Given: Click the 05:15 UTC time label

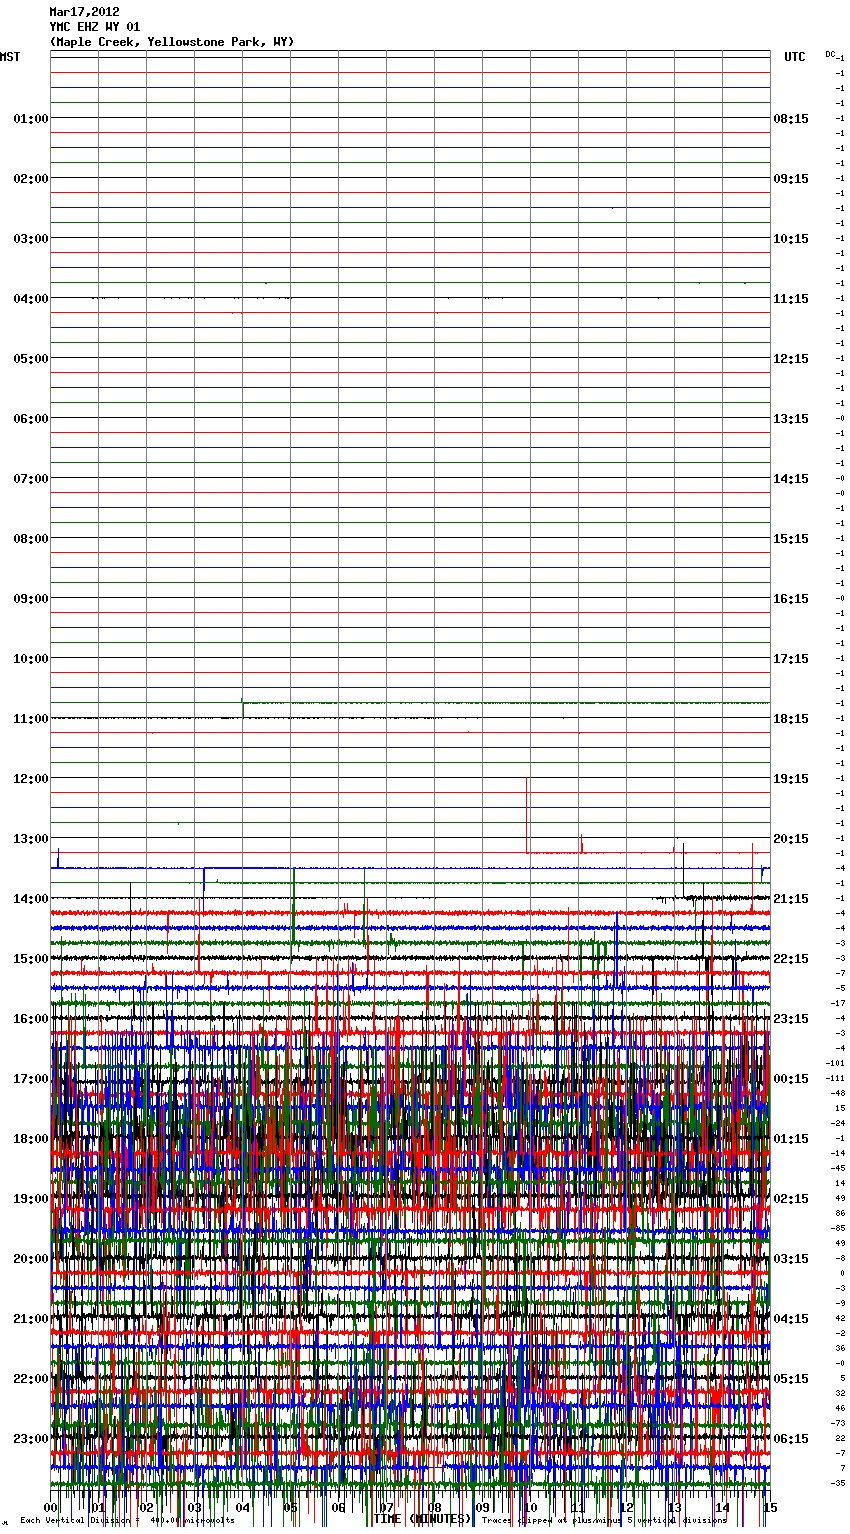Looking at the screenshot, I should coord(791,1379).
